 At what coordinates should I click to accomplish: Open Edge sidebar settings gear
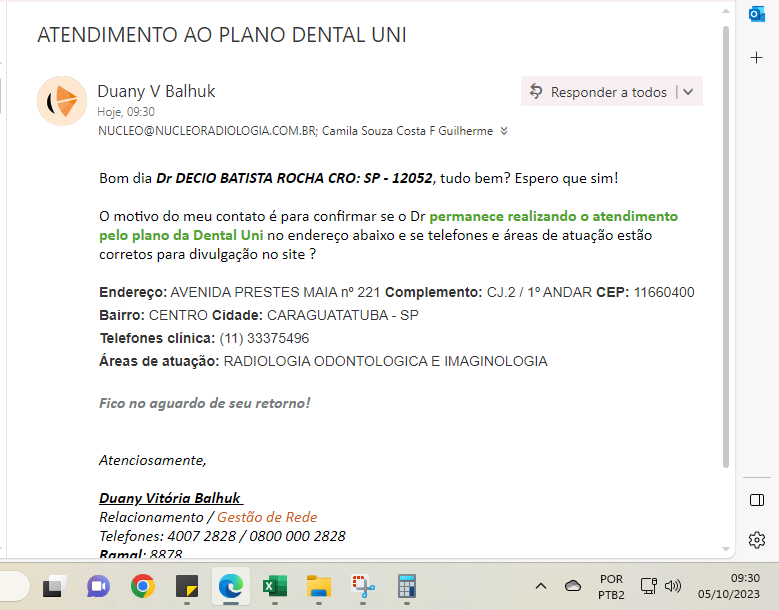tap(757, 539)
